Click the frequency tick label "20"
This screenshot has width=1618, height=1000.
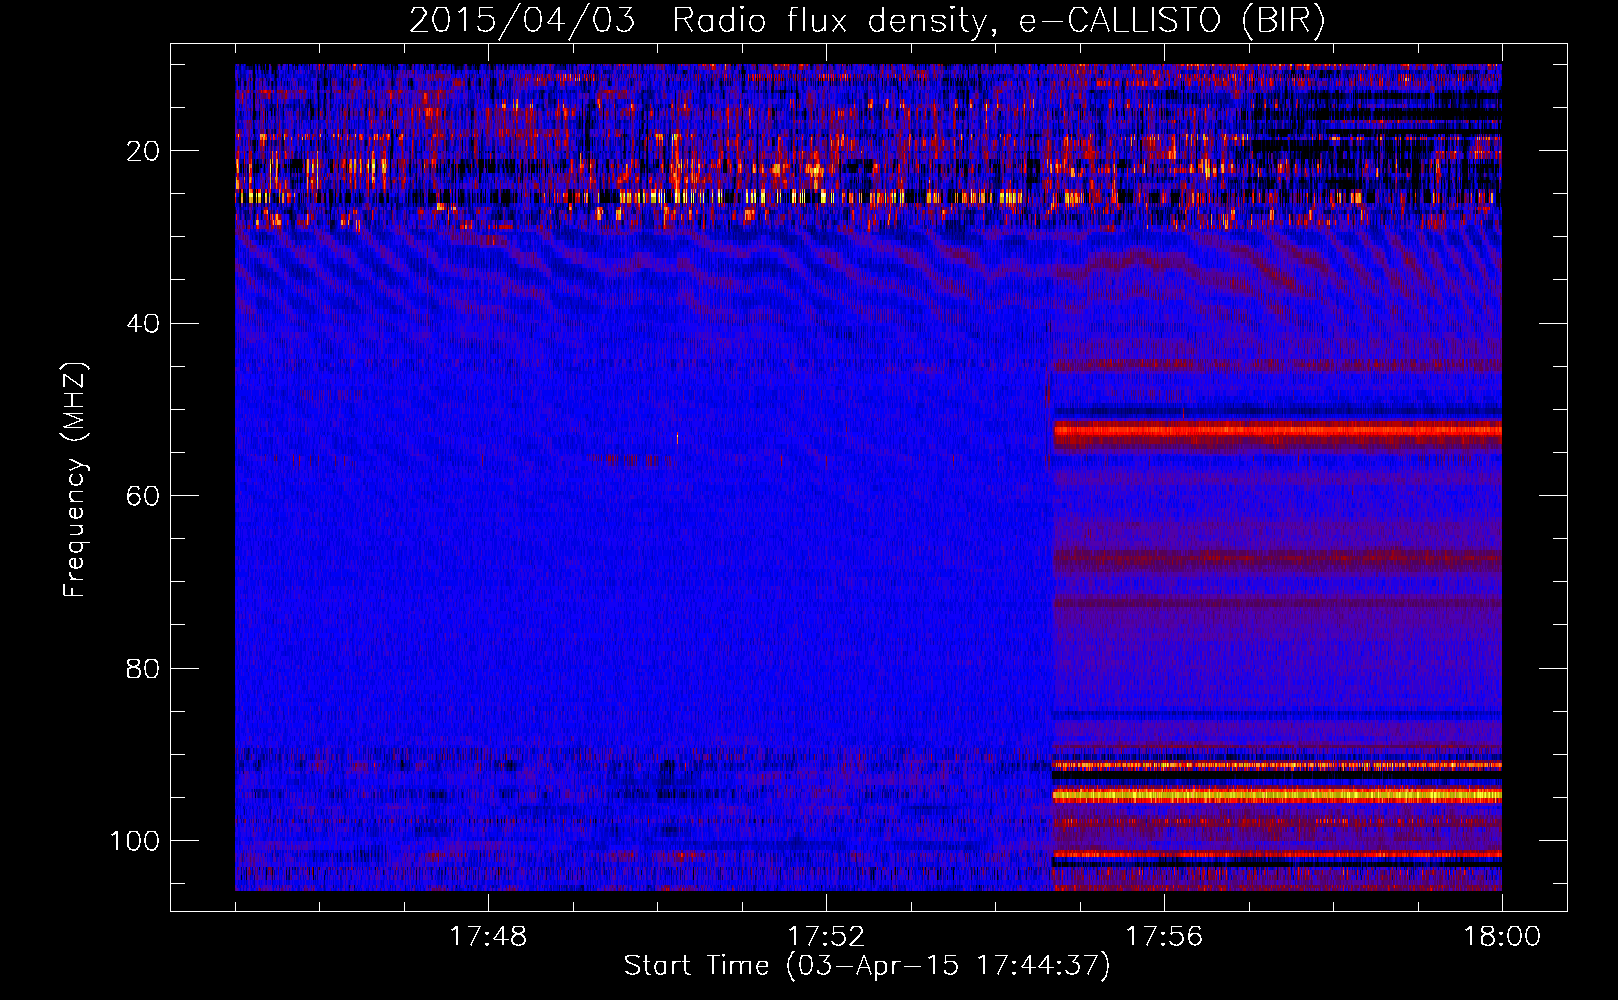pos(143,151)
